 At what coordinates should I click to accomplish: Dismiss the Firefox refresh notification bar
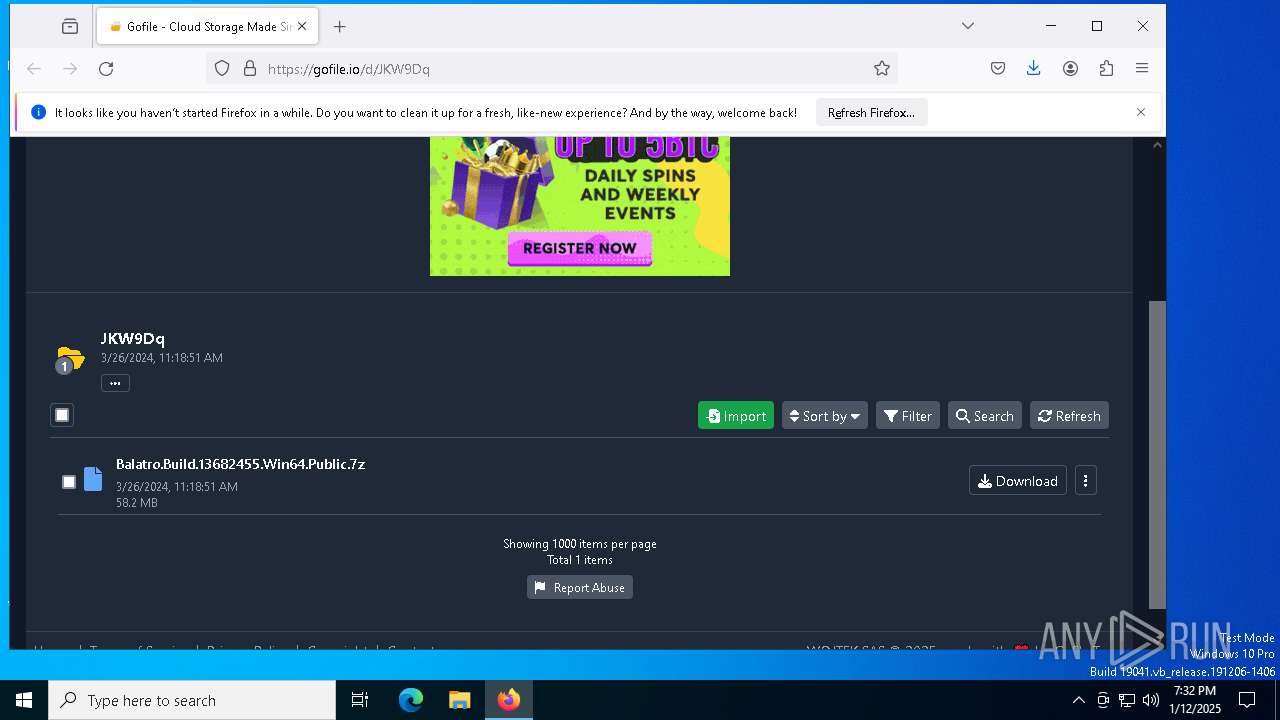tap(1141, 112)
